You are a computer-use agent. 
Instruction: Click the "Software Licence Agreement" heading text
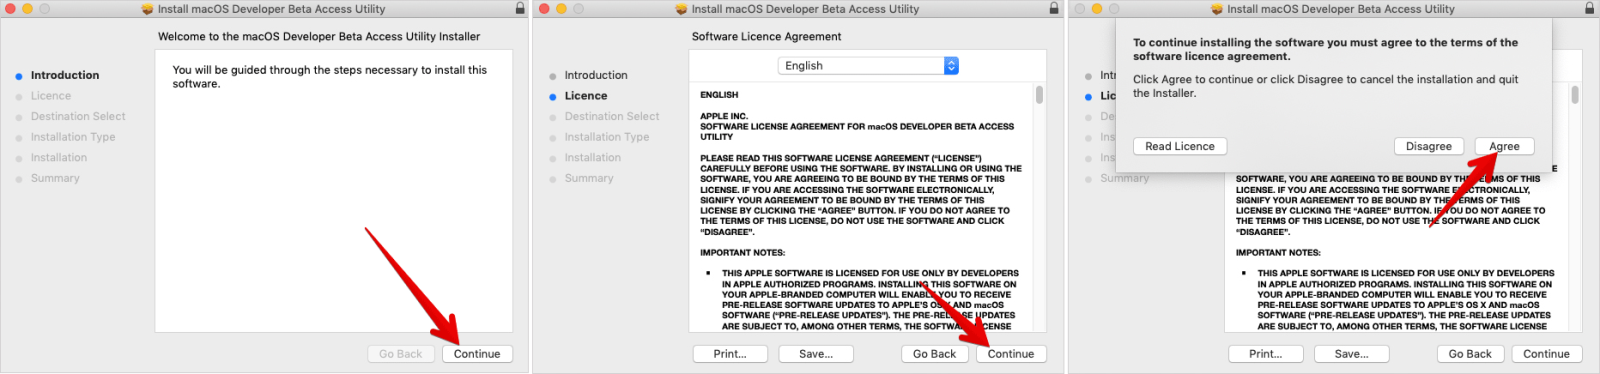pos(767,36)
